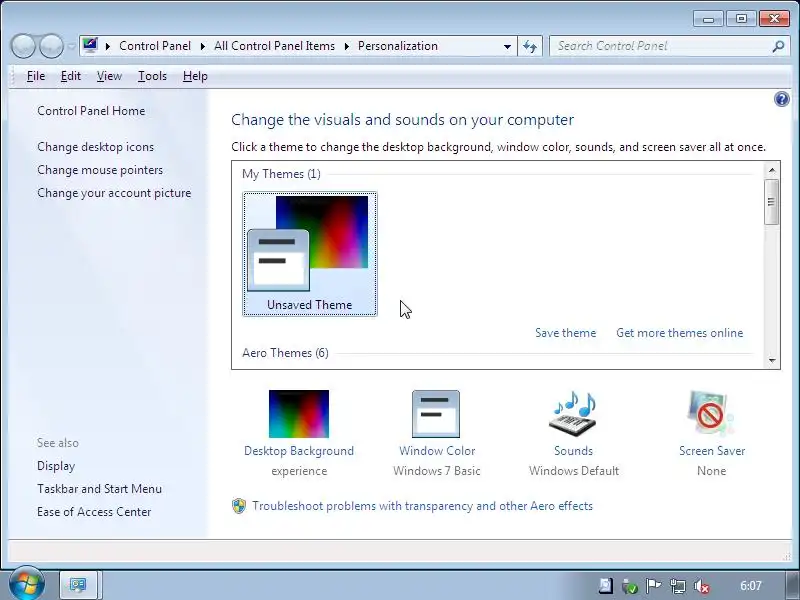This screenshot has width=800, height=600.
Task: Open the View menu
Action: pyautogui.click(x=109, y=76)
